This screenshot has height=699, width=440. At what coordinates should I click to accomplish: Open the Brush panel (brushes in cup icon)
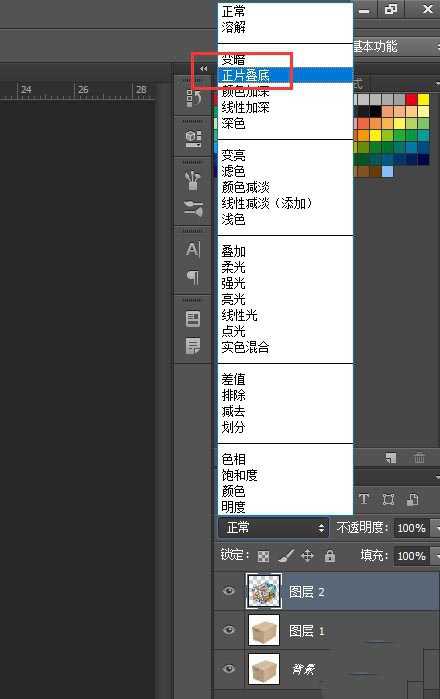pos(193,180)
